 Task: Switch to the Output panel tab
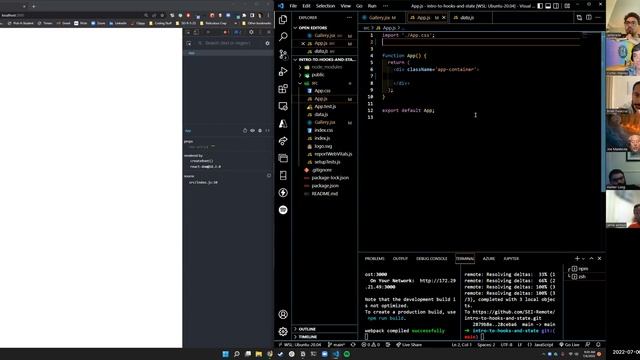point(400,259)
